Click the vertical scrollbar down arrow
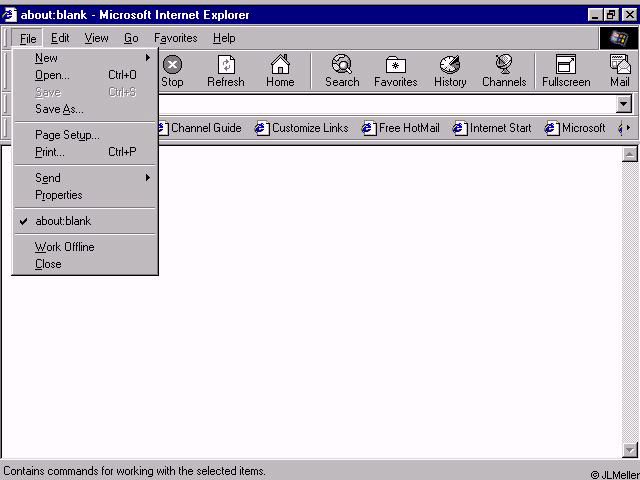640x480 pixels. click(630, 450)
